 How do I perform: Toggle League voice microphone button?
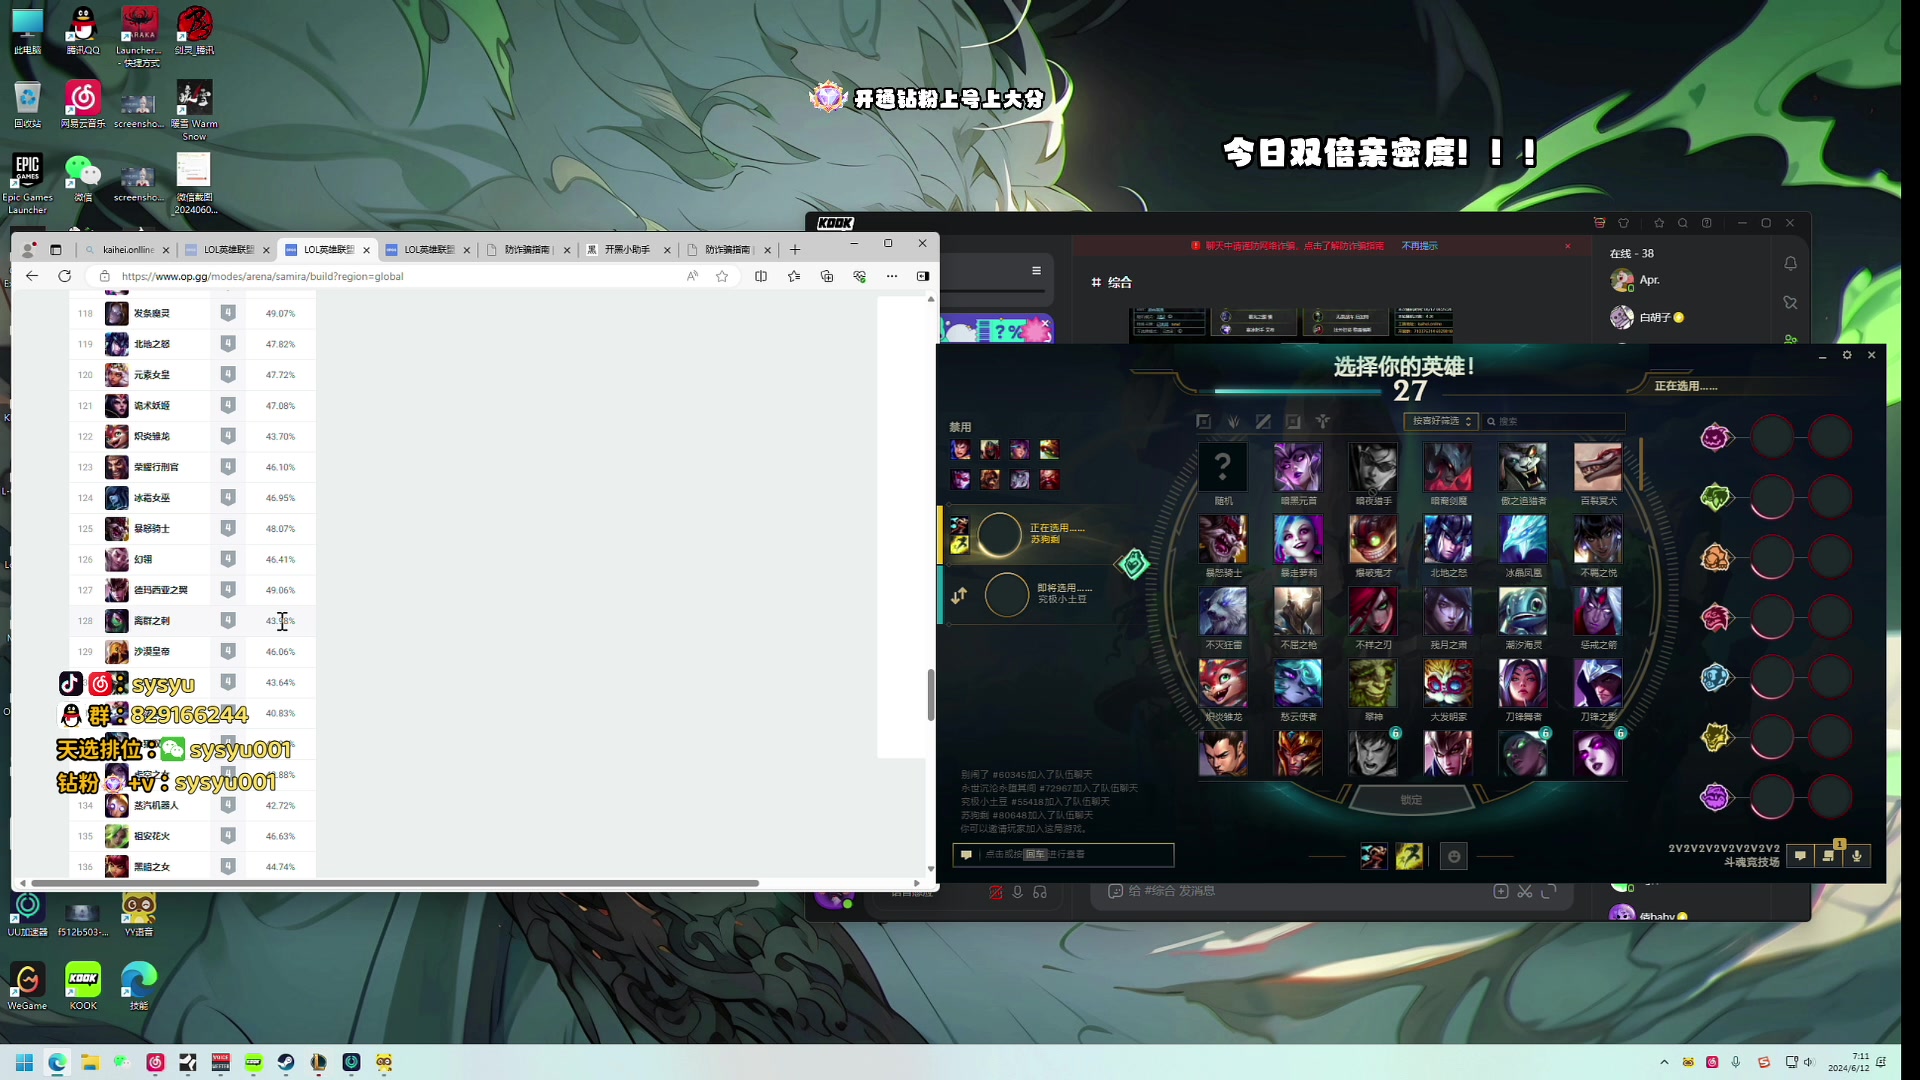pos(1857,856)
